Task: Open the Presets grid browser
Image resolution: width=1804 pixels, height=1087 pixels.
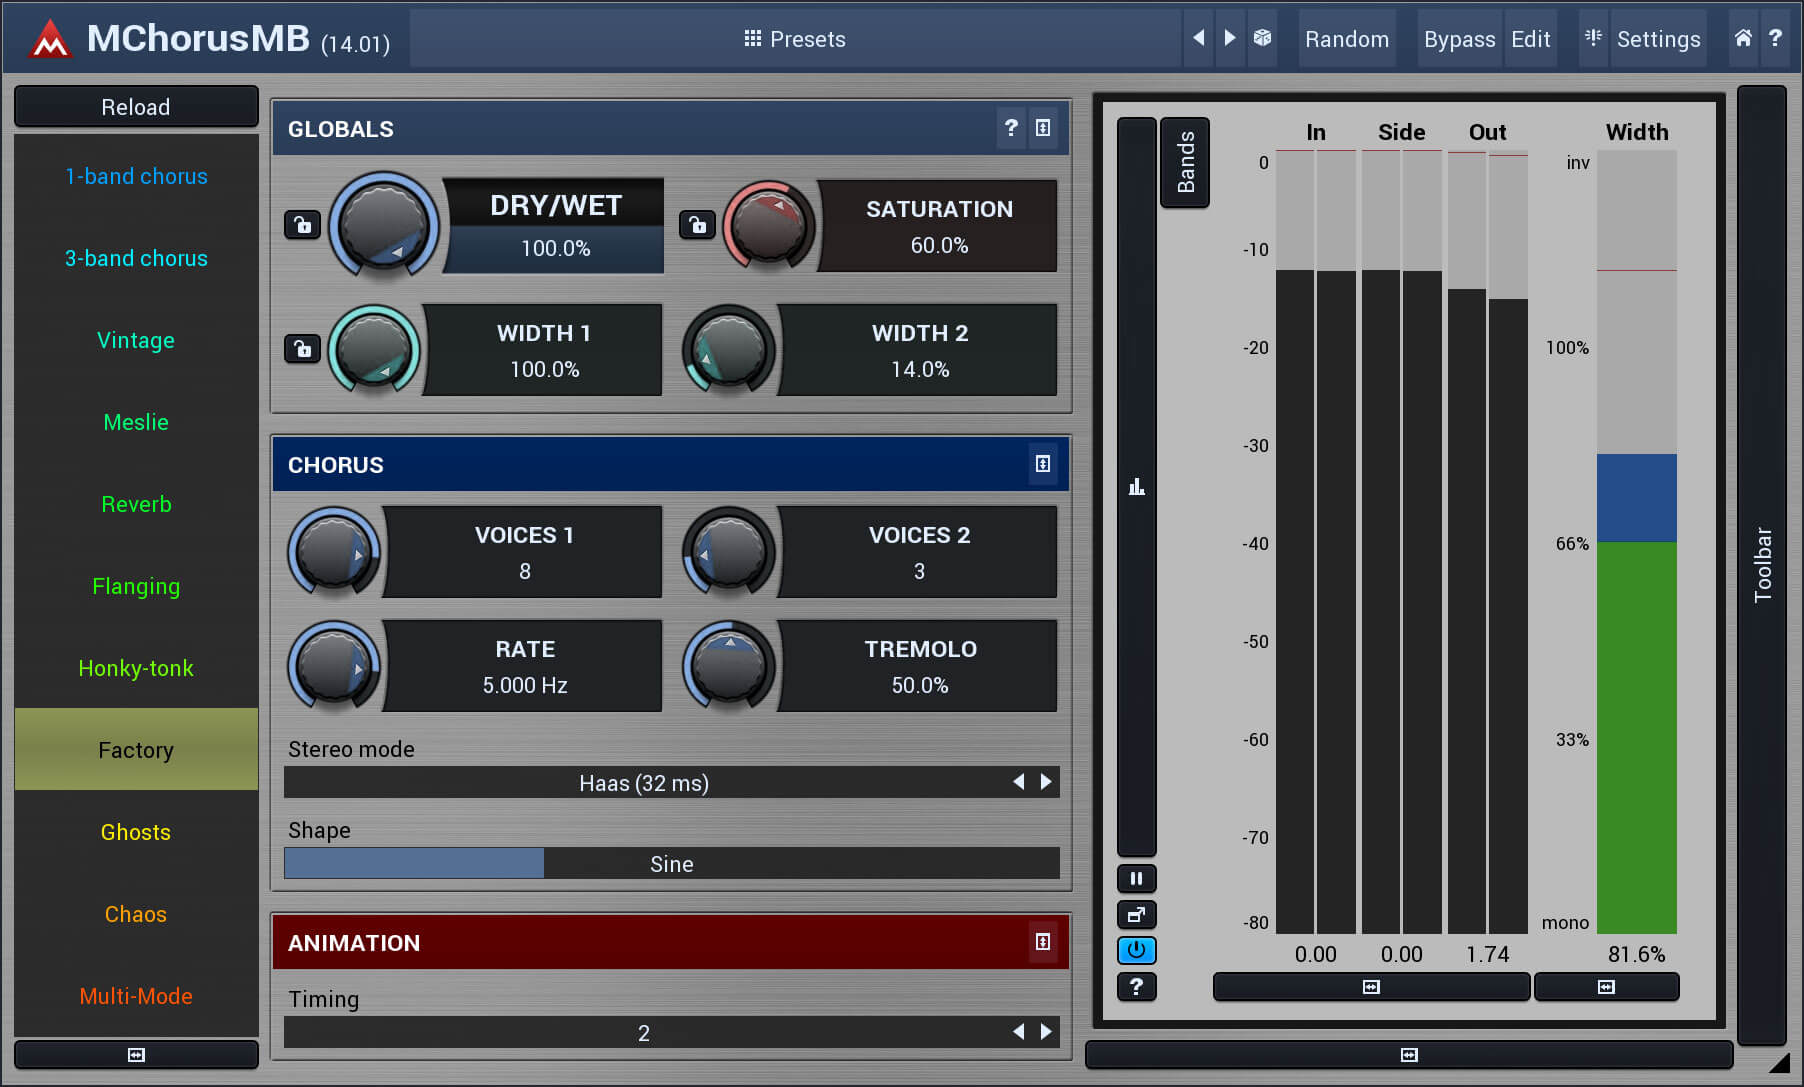Action: (753, 38)
